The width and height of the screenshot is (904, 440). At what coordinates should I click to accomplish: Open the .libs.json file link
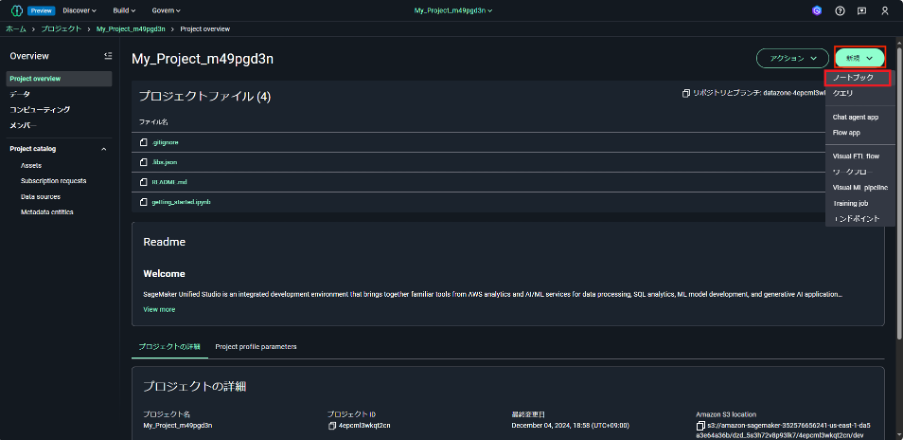164,162
